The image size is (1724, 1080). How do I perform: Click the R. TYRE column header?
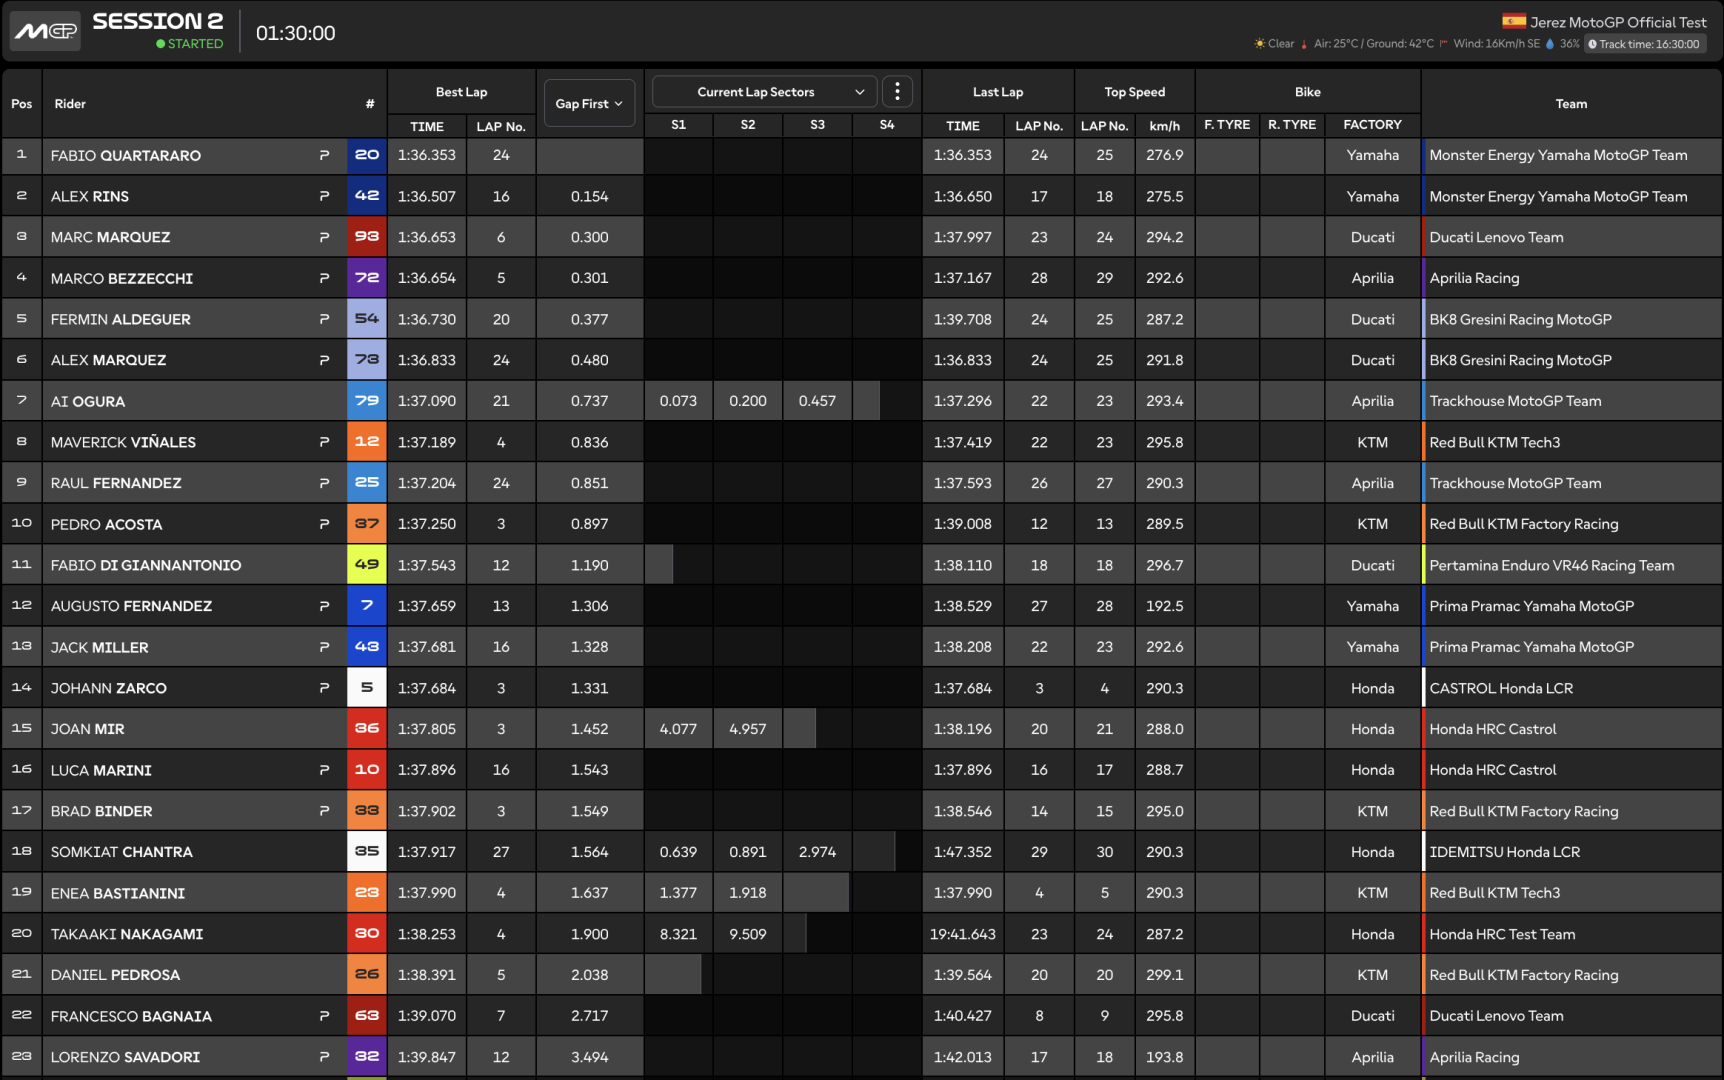click(1292, 125)
